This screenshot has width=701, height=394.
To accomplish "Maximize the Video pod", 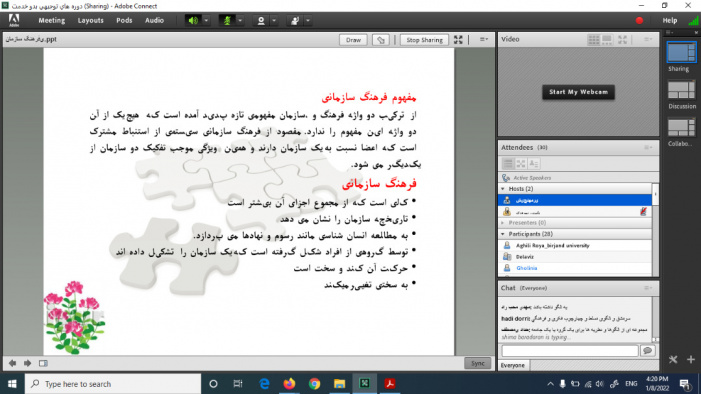I will click(622, 39).
